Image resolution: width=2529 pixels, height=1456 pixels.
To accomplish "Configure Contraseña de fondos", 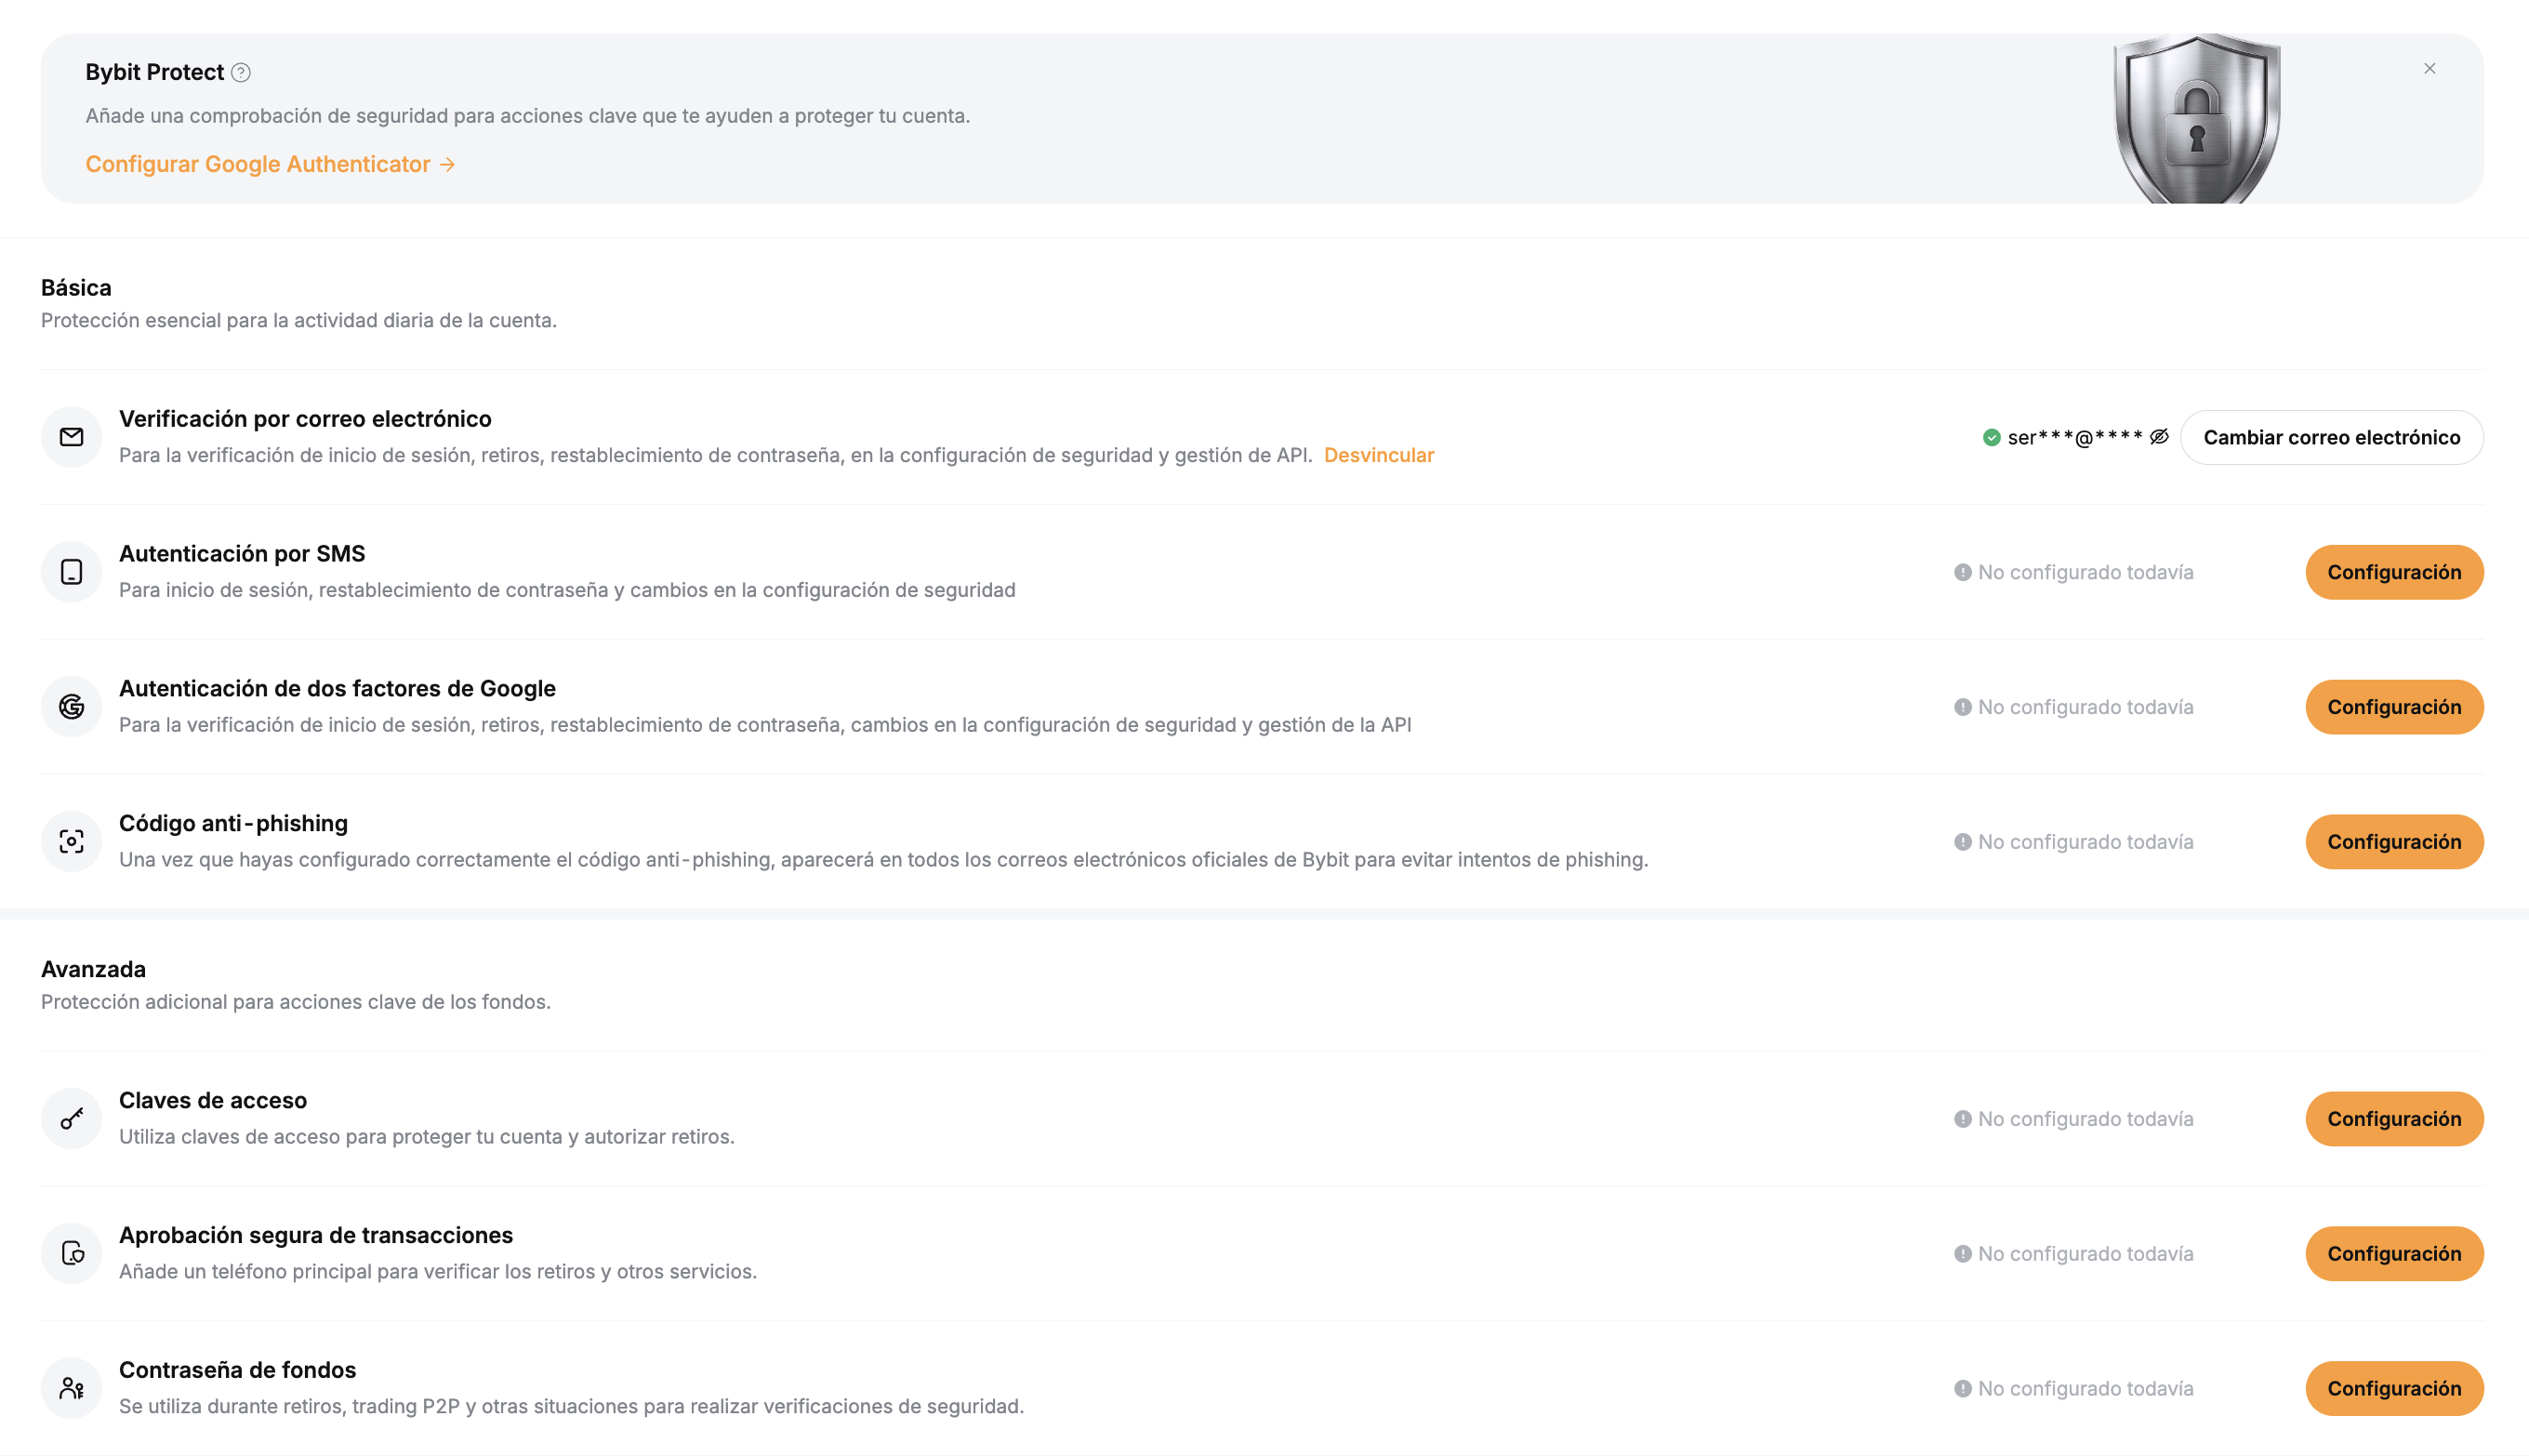I will 2394,1389.
